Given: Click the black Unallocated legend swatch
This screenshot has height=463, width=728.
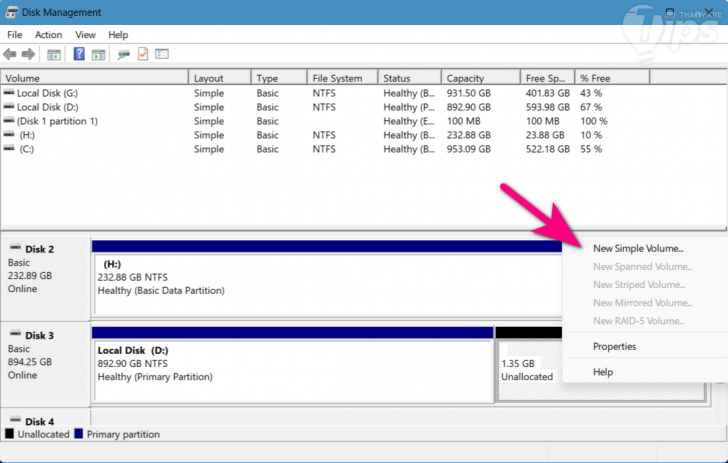Looking at the screenshot, I should (x=9, y=434).
